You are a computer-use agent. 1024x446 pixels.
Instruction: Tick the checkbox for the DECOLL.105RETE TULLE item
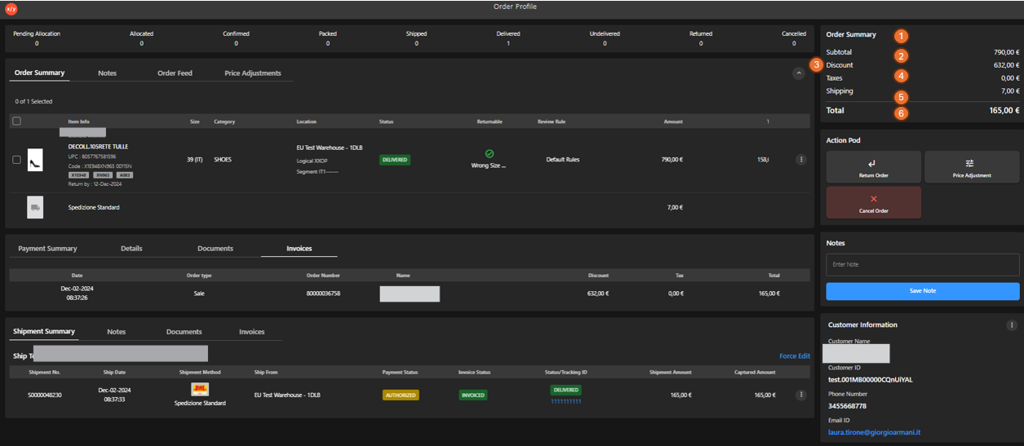[17, 160]
